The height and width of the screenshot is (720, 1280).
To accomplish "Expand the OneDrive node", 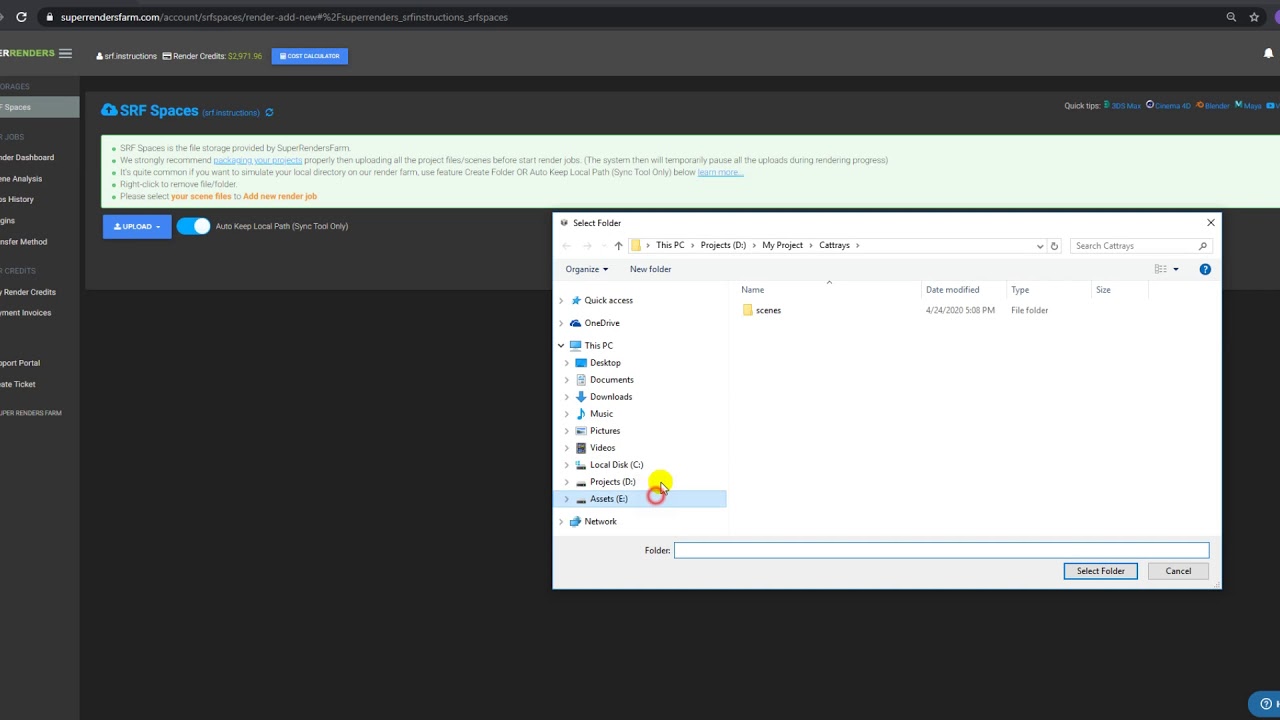I will pyautogui.click(x=561, y=323).
